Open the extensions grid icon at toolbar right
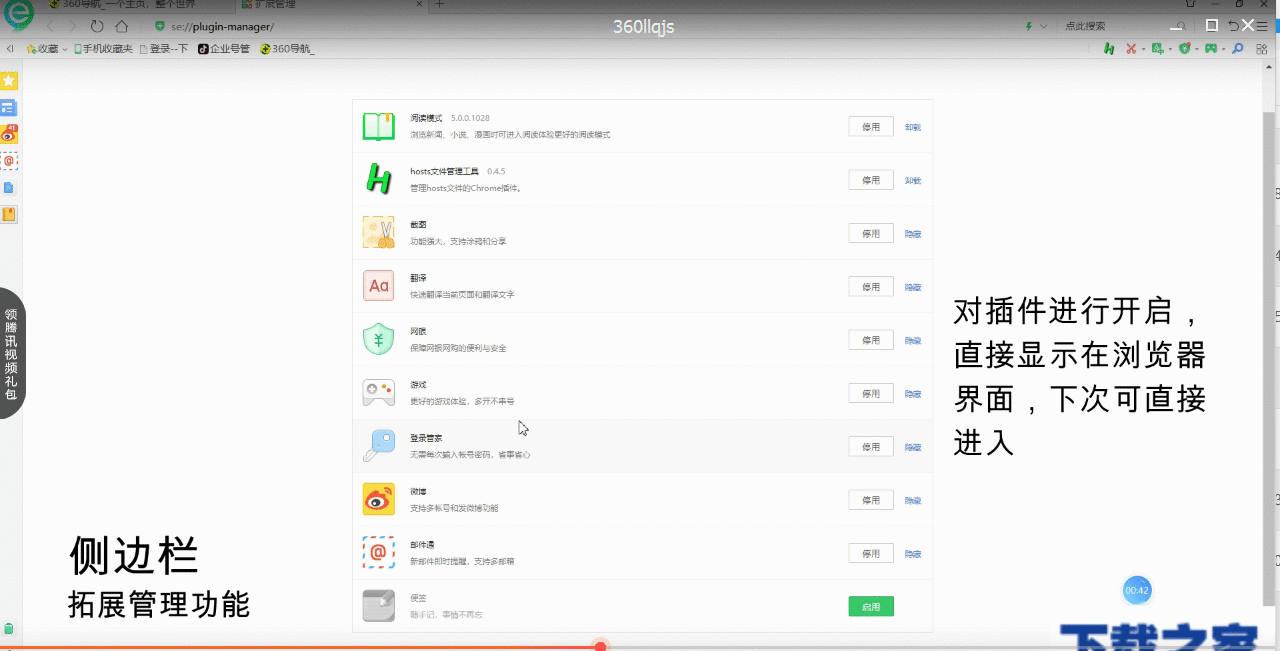The image size is (1280, 651). (1263, 48)
